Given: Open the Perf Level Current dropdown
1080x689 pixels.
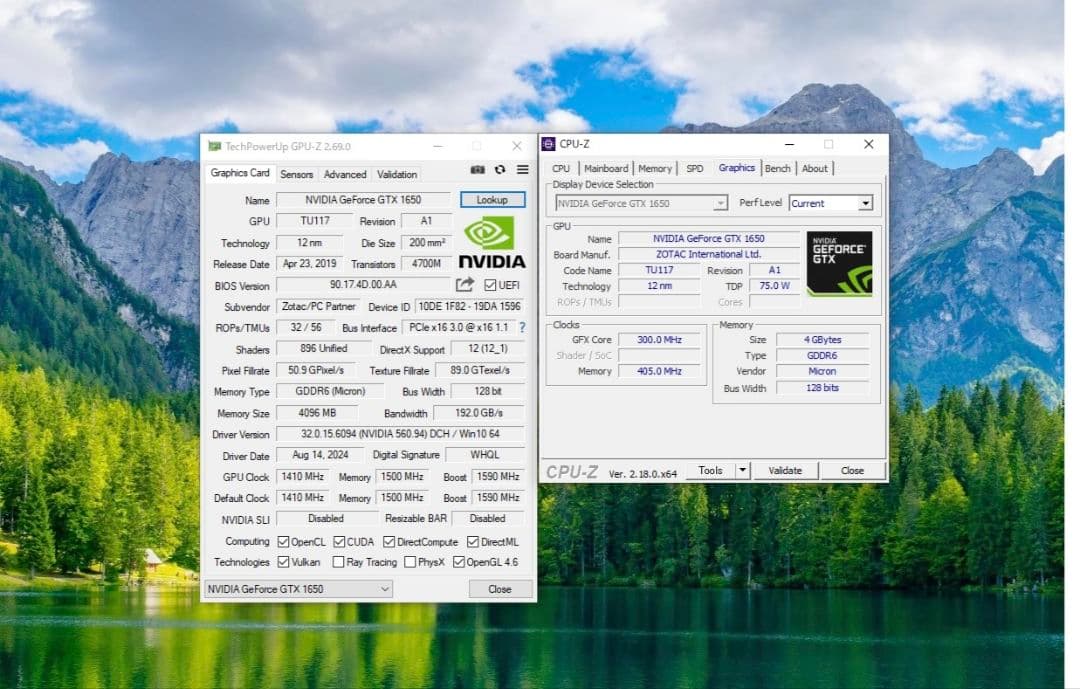Looking at the screenshot, I should click(831, 203).
